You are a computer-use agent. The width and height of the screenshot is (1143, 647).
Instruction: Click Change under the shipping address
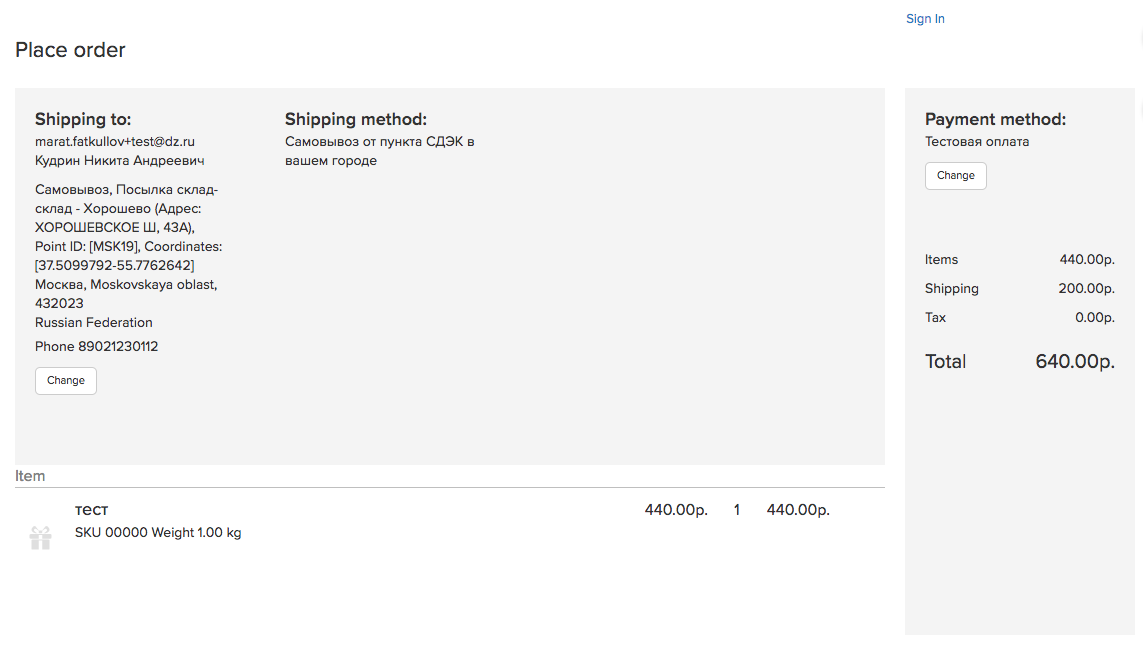(x=66, y=380)
